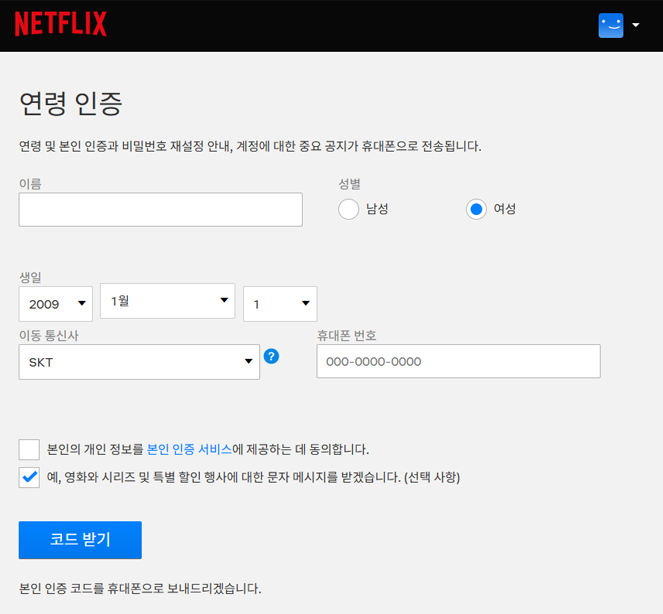Screen dimensions: 663x614
Task: Open the 본인 인증 서비스 link
Action: pos(189,450)
